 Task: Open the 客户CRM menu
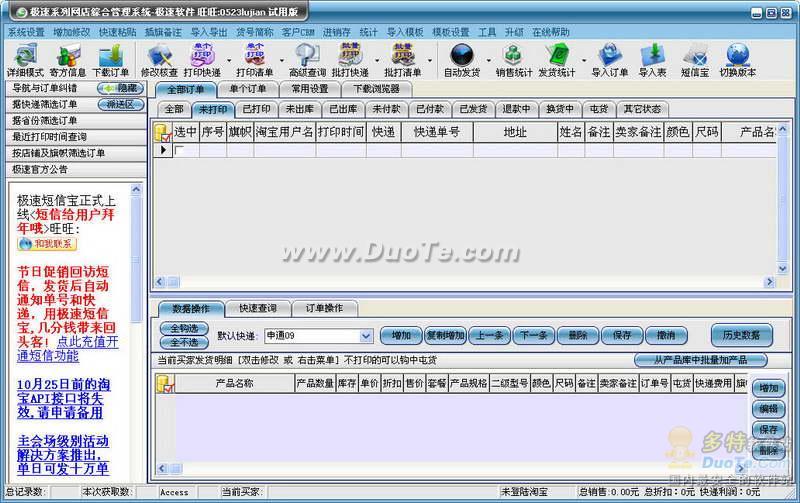pos(298,32)
